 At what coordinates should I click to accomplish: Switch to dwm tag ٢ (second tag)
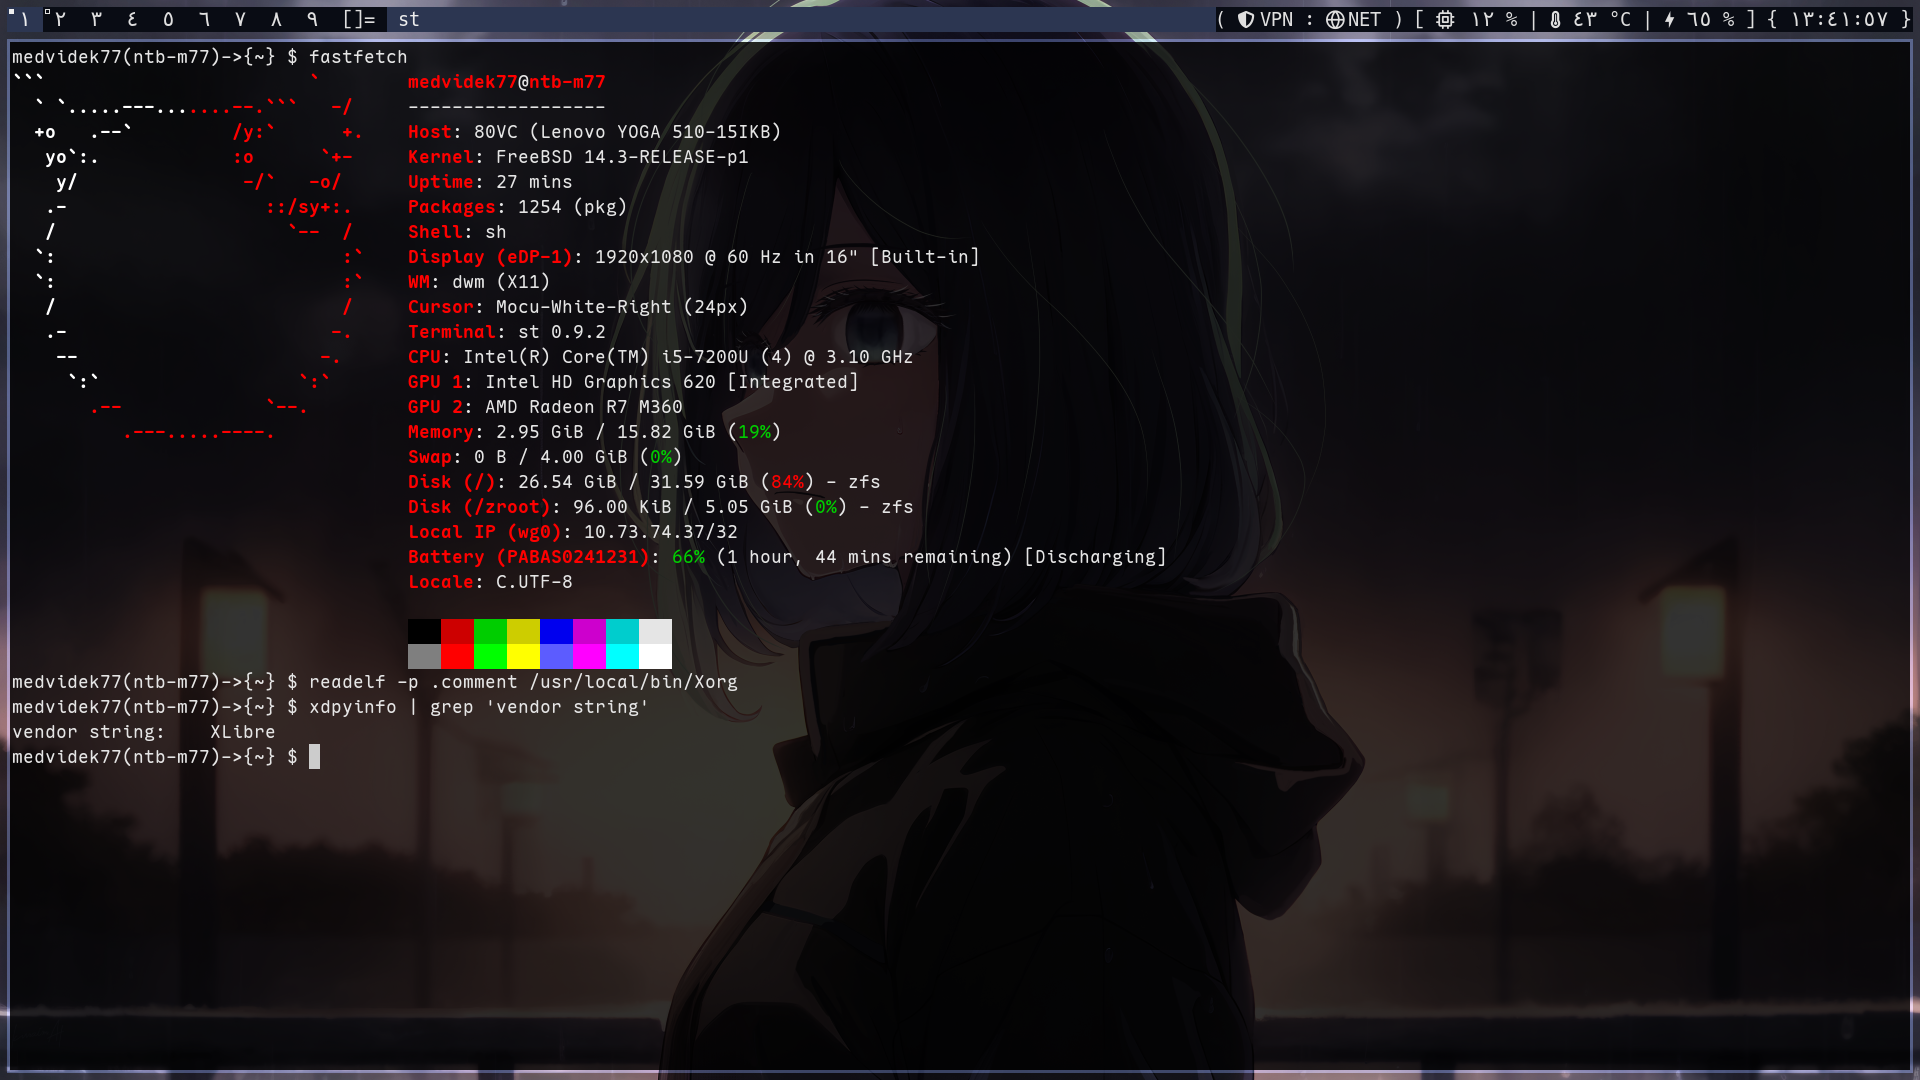point(60,20)
